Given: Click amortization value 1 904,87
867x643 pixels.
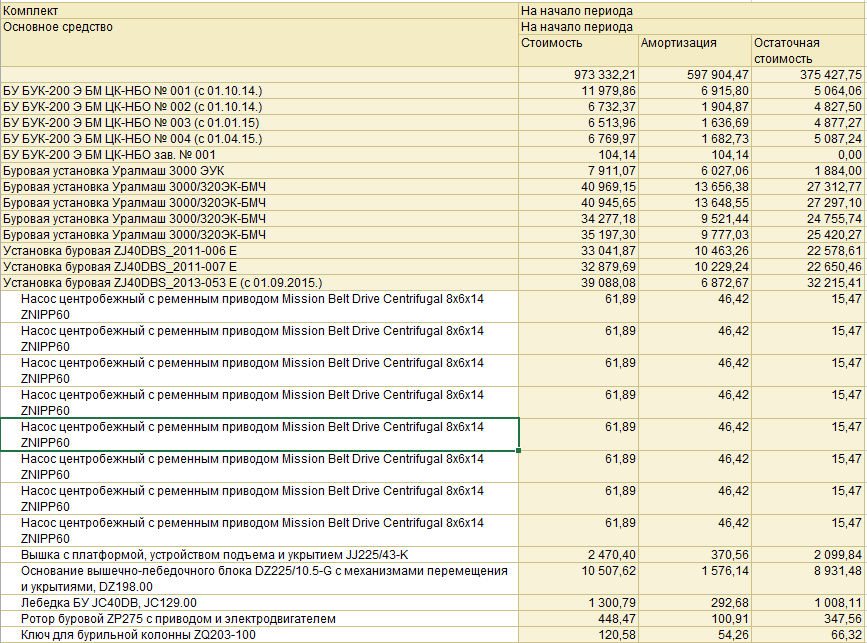Looking at the screenshot, I should pos(694,107).
